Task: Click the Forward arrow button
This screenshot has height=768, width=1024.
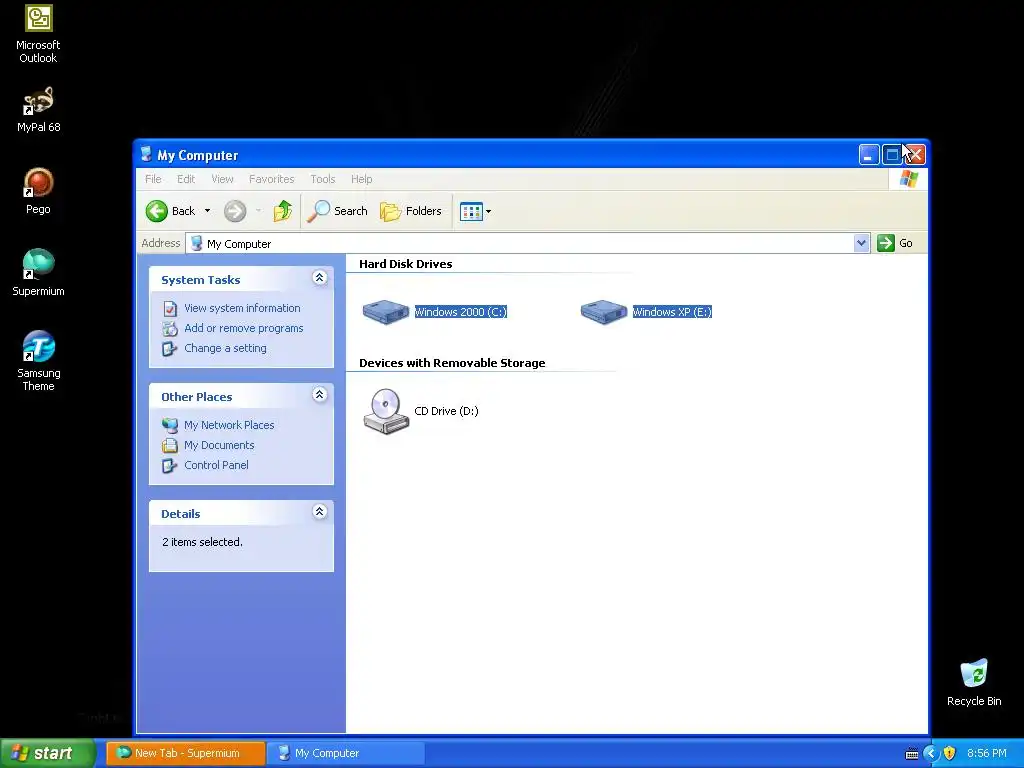Action: click(x=235, y=211)
